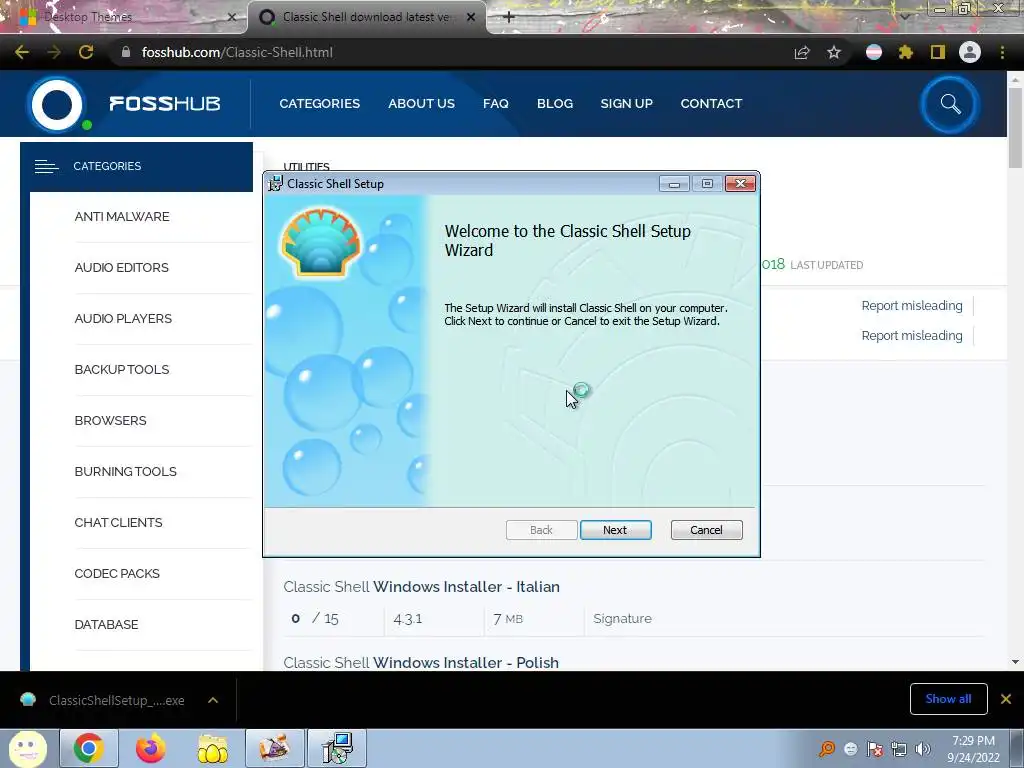Open the Start menu smiley button
Viewport: 1024px width, 768px height.
[27, 748]
